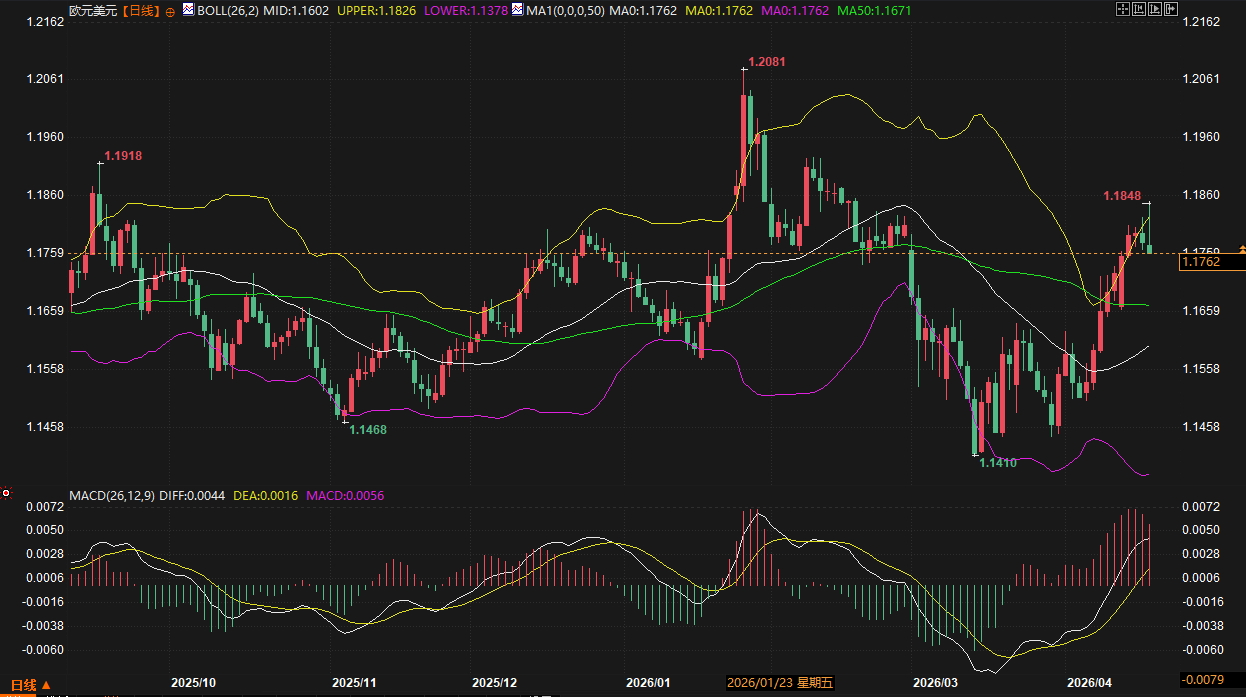Click the 1.1410 low price label

click(997, 463)
